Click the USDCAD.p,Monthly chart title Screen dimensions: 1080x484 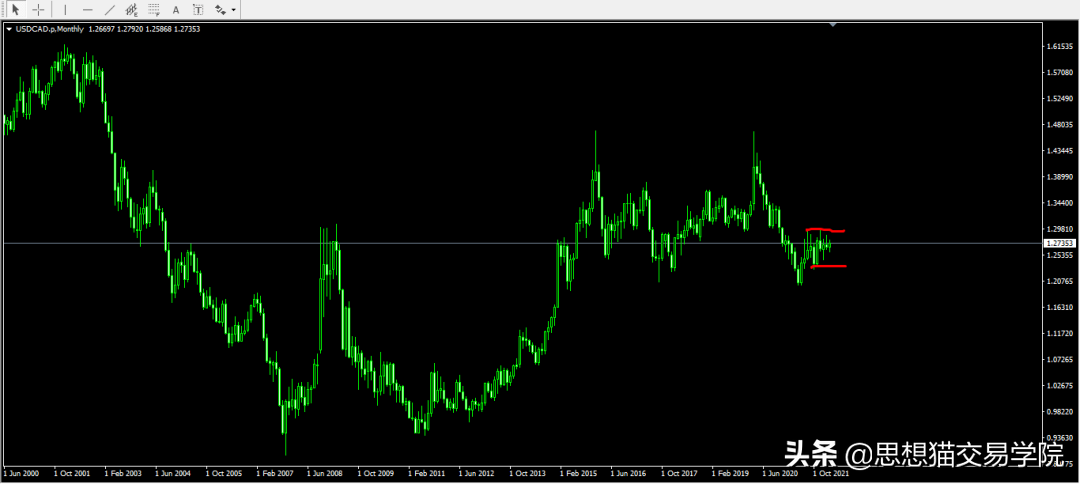[x=50, y=30]
